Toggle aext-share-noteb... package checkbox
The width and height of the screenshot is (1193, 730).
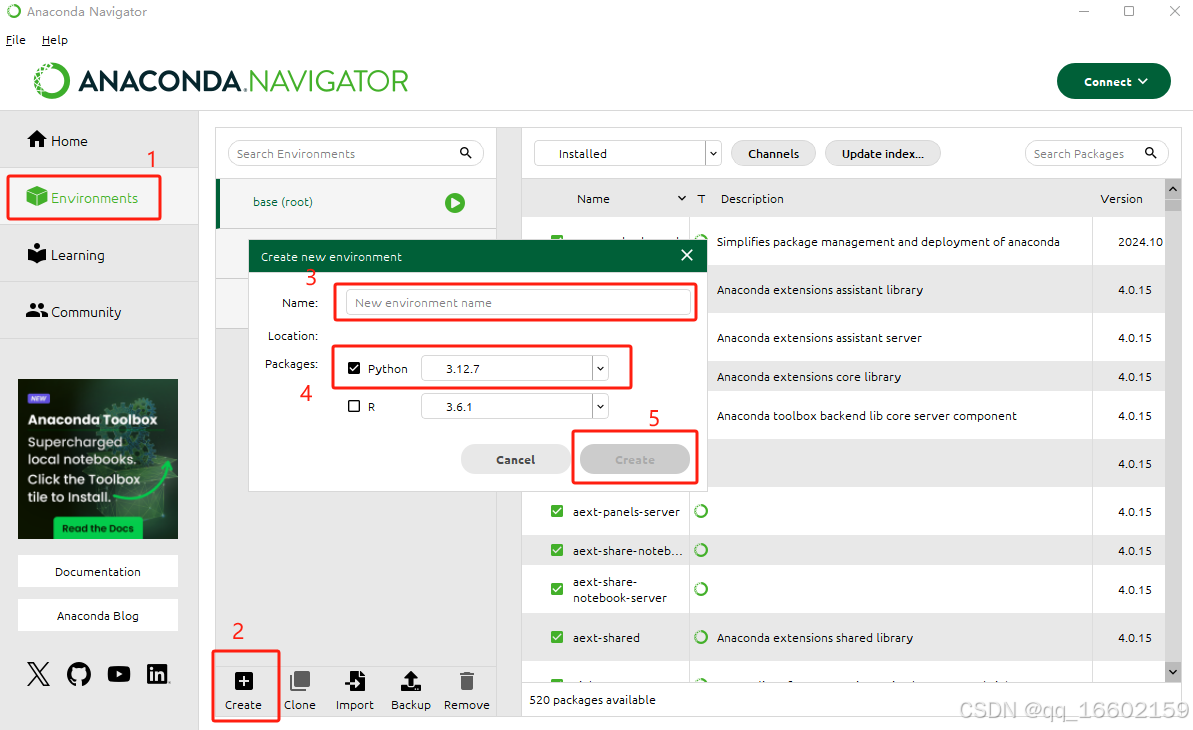pos(557,550)
